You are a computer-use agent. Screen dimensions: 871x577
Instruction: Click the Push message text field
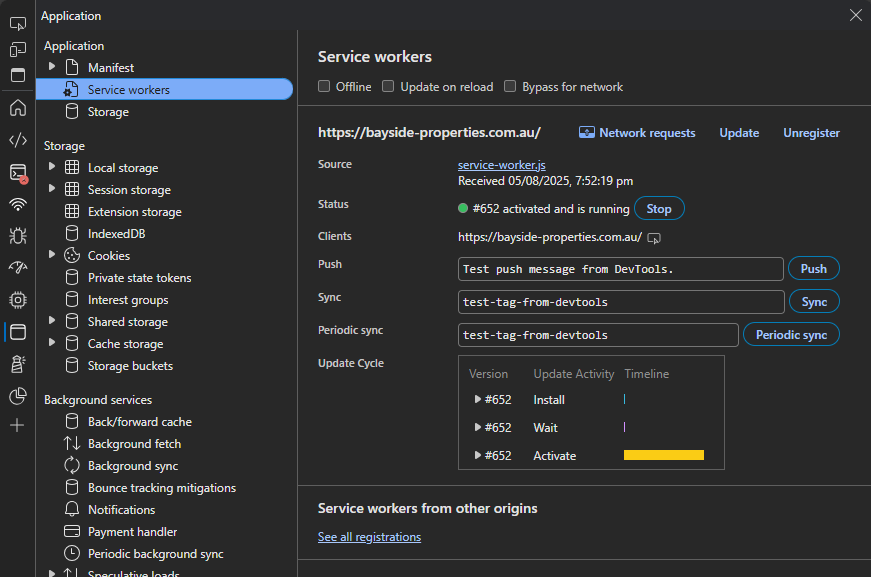(620, 269)
